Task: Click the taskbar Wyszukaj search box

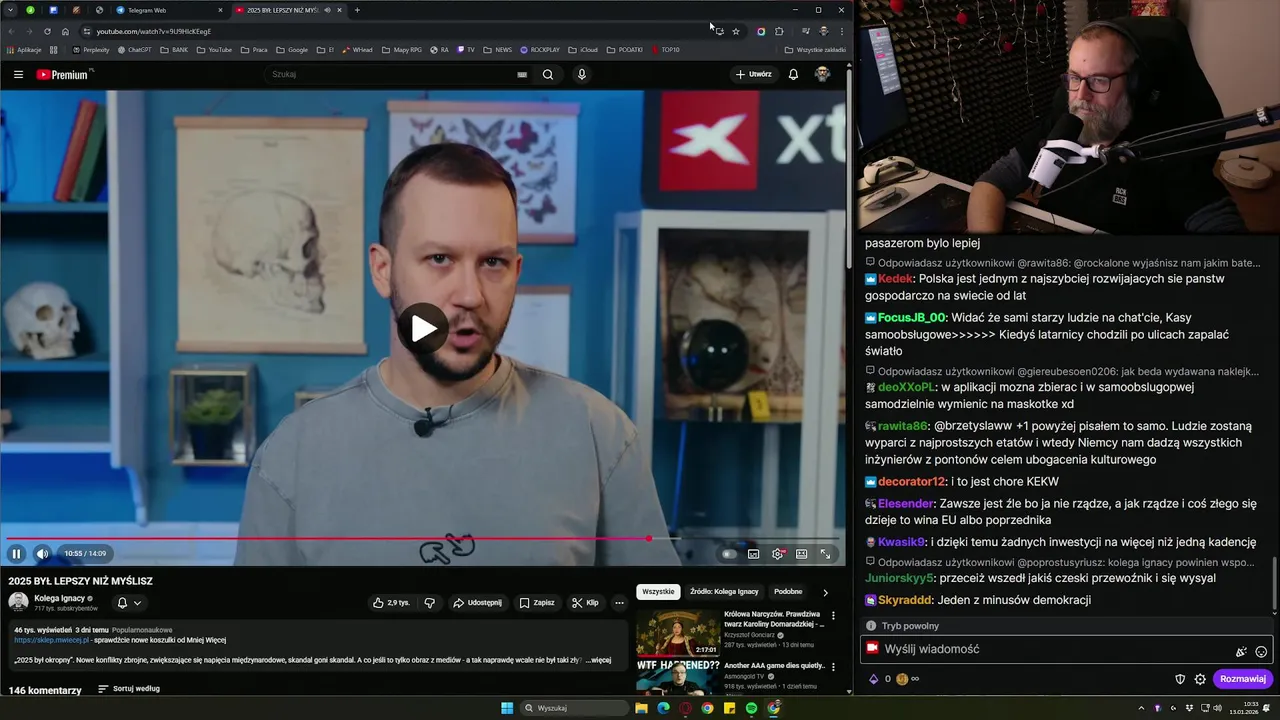Action: click(576, 708)
